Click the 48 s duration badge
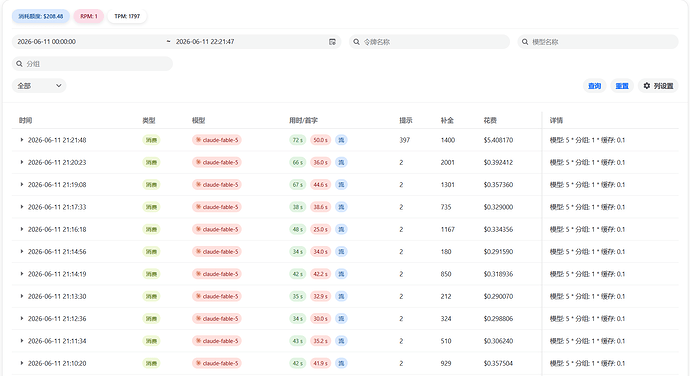The width and height of the screenshot is (690, 376). (298, 229)
